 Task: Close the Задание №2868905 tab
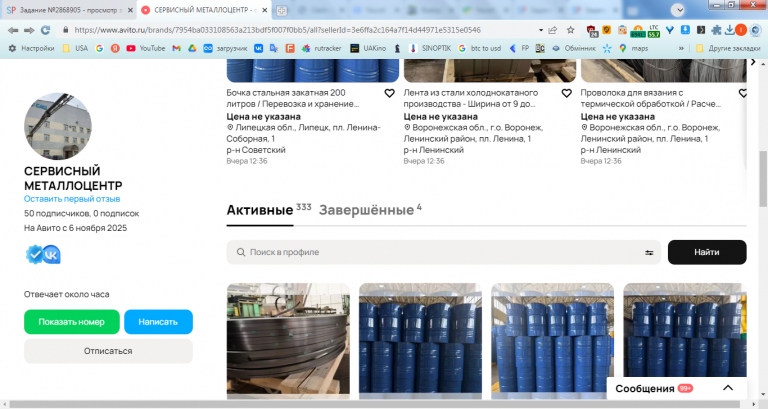(130, 10)
